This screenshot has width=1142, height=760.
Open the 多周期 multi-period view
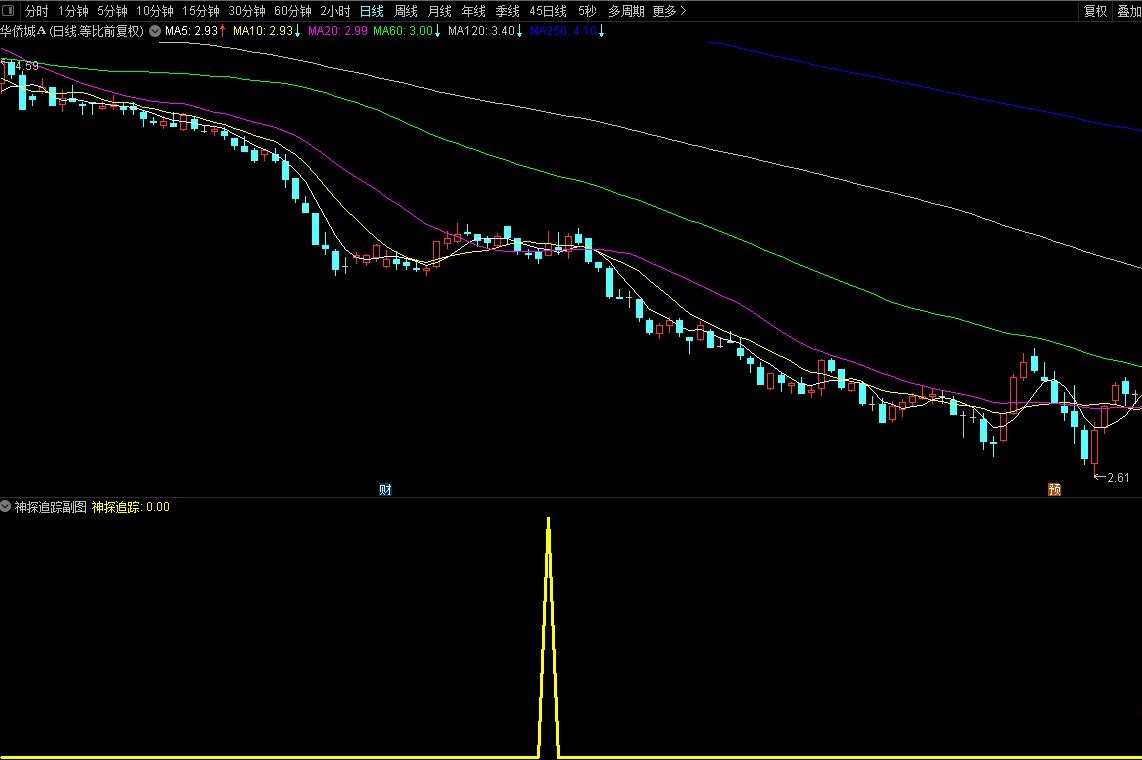coord(626,11)
